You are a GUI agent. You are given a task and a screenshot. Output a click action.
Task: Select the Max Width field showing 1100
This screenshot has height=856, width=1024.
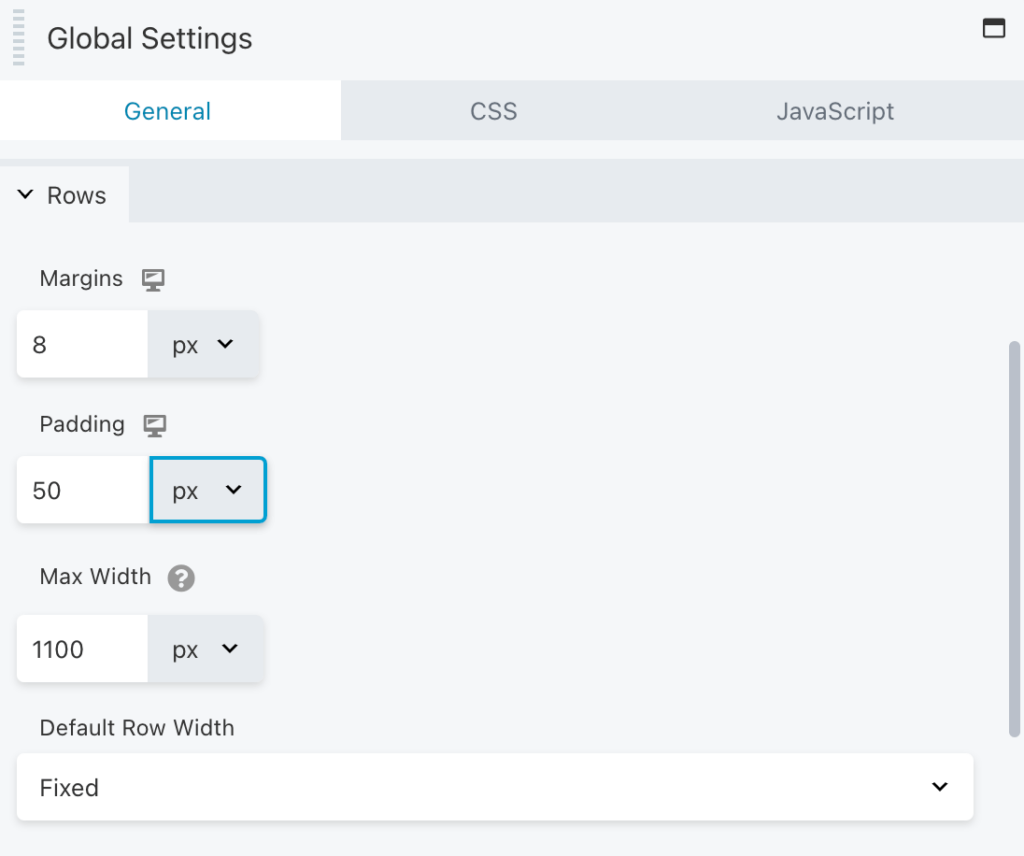click(x=80, y=649)
